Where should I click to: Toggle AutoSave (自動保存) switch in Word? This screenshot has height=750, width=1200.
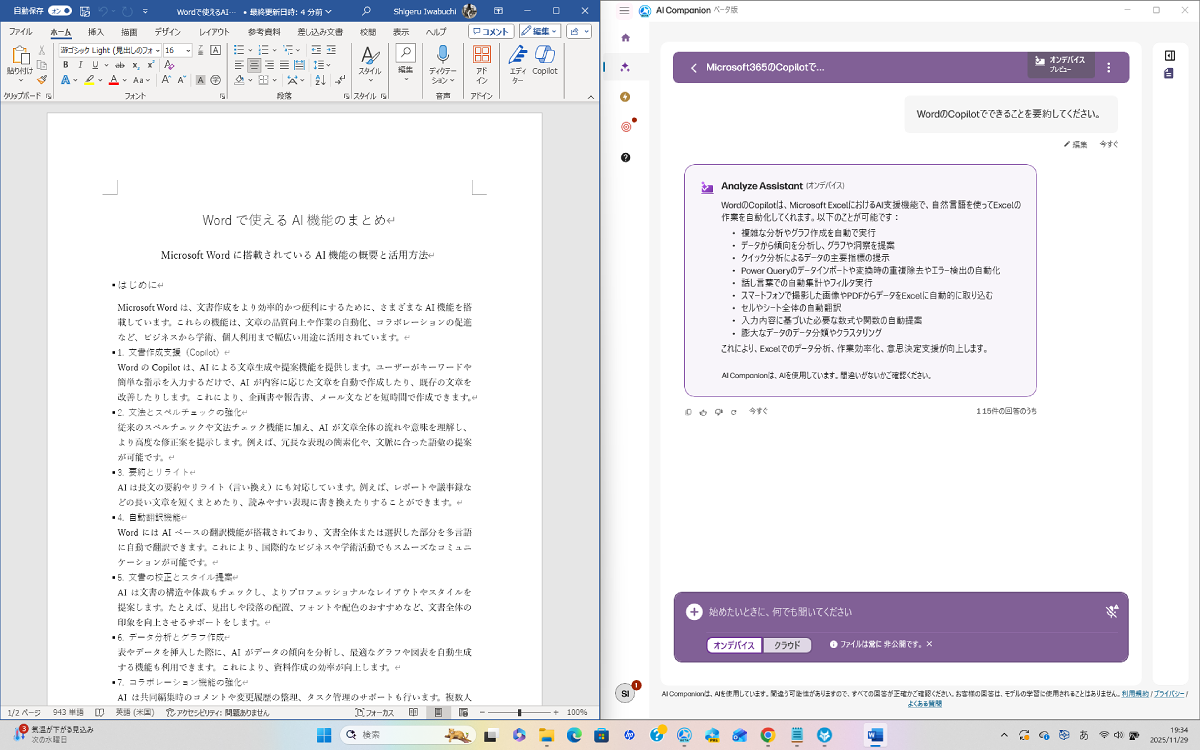coord(60,10)
